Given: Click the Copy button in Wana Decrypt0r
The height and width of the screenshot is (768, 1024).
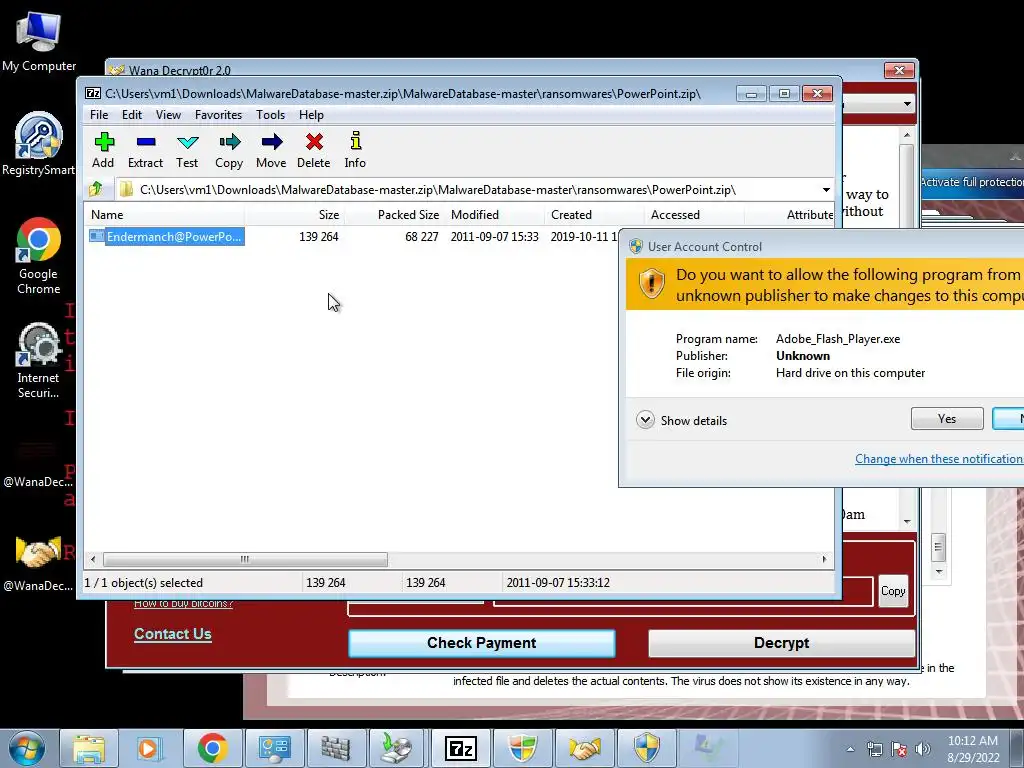Looking at the screenshot, I should 893,591.
